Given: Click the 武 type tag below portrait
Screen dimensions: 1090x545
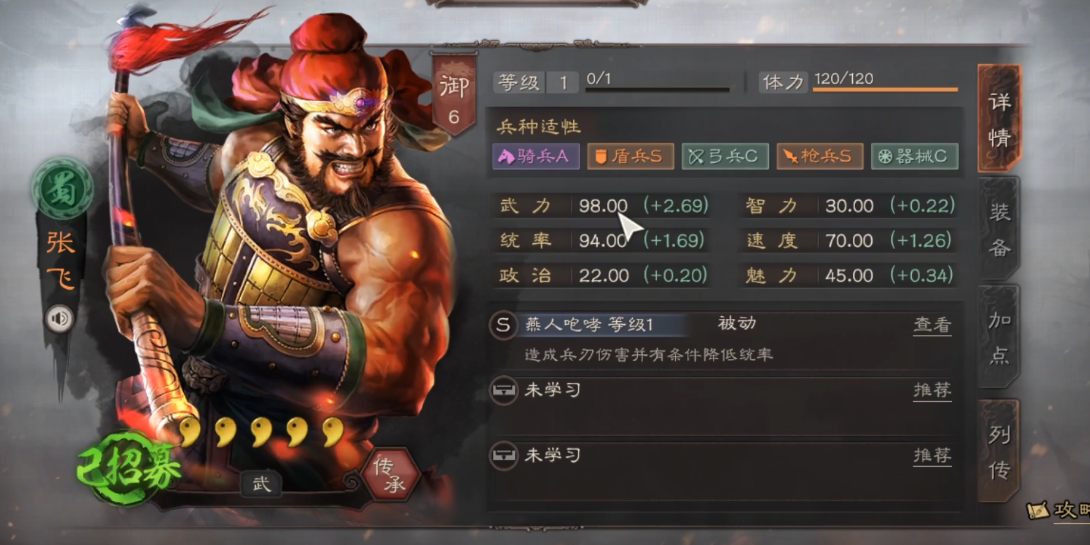Looking at the screenshot, I should 261,485.
